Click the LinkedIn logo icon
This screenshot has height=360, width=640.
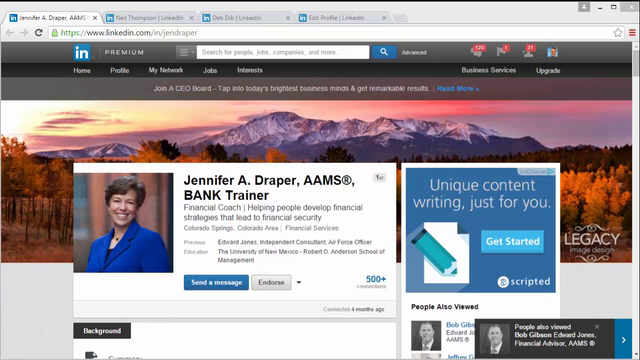click(x=82, y=52)
